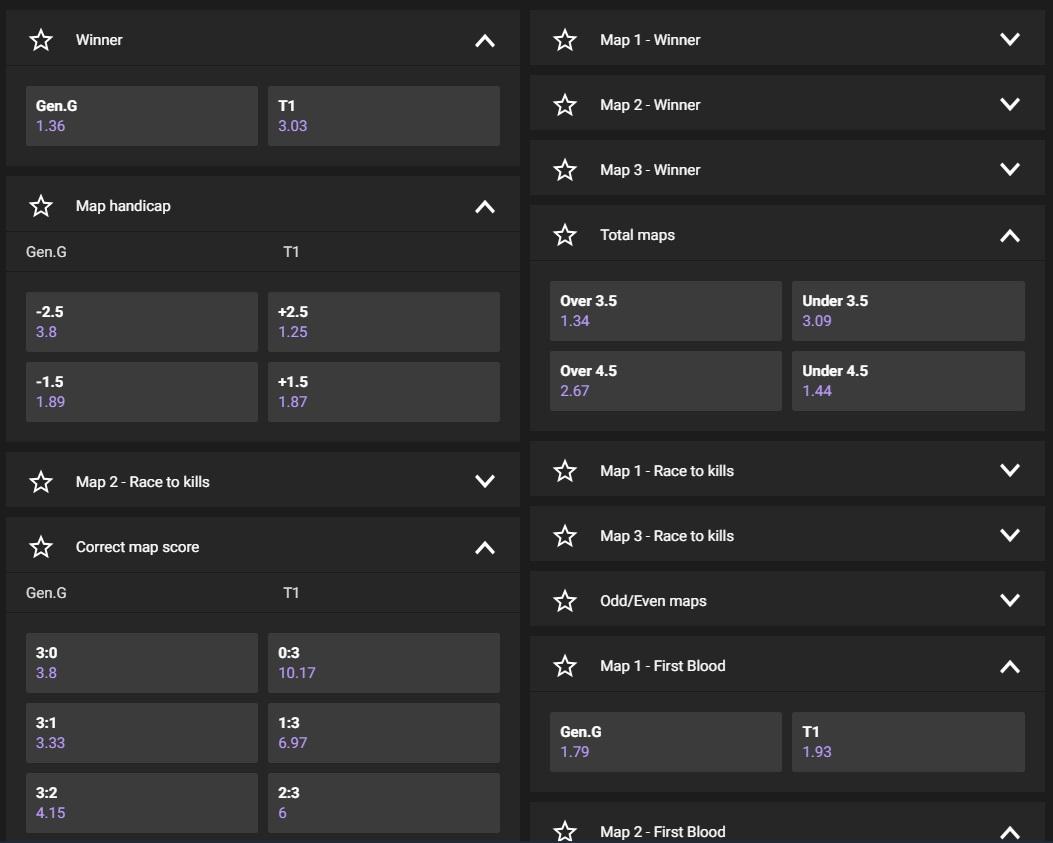Choose correct score 3:1 at 3.33
The height and width of the screenshot is (843, 1053).
(142, 733)
